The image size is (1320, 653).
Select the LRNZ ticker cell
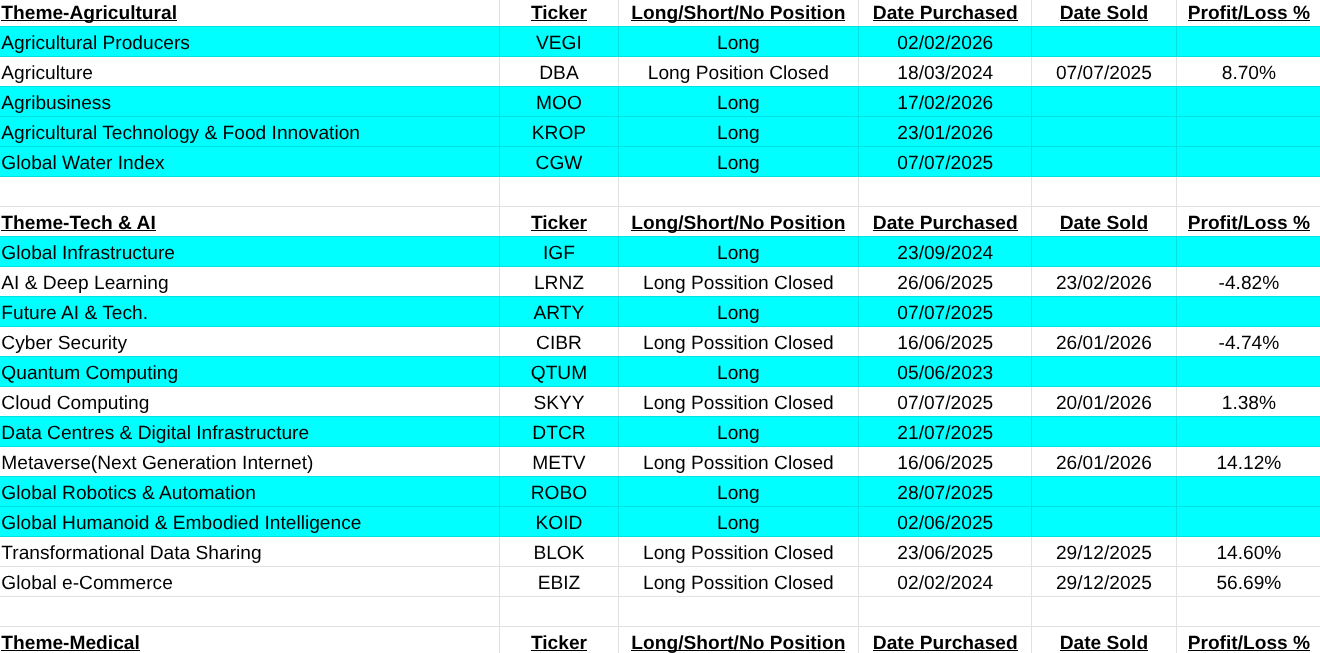[558, 283]
